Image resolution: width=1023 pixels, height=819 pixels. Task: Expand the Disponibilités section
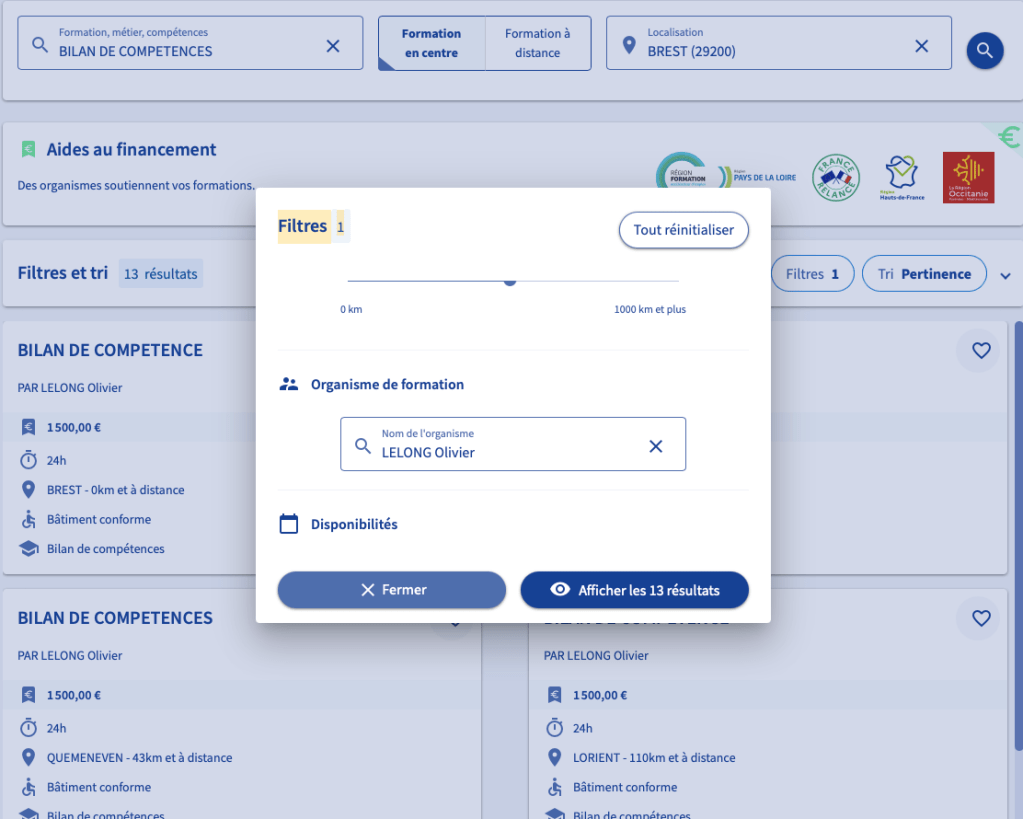coord(354,524)
